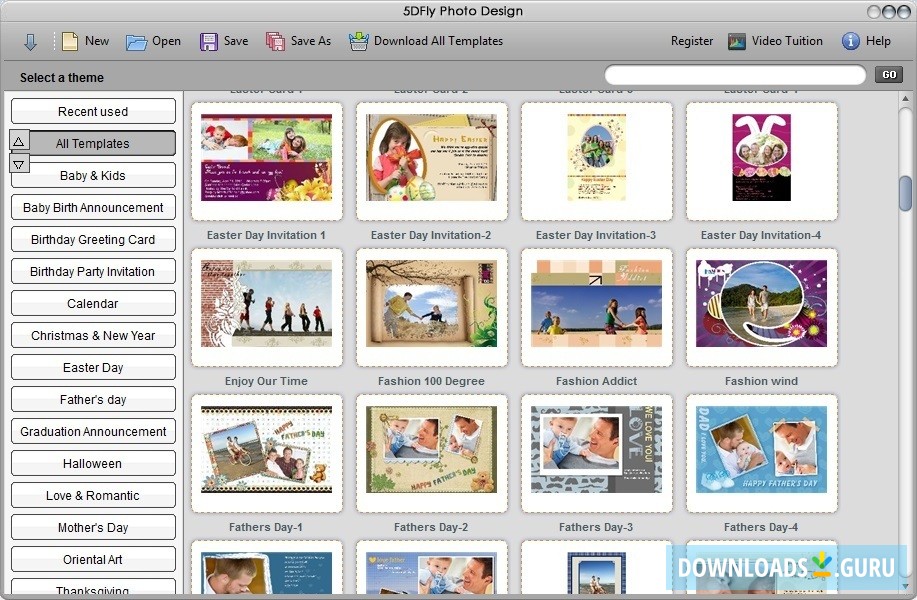The width and height of the screenshot is (917, 600).
Task: Open the Birthday Greeting Card theme
Action: tap(93, 239)
